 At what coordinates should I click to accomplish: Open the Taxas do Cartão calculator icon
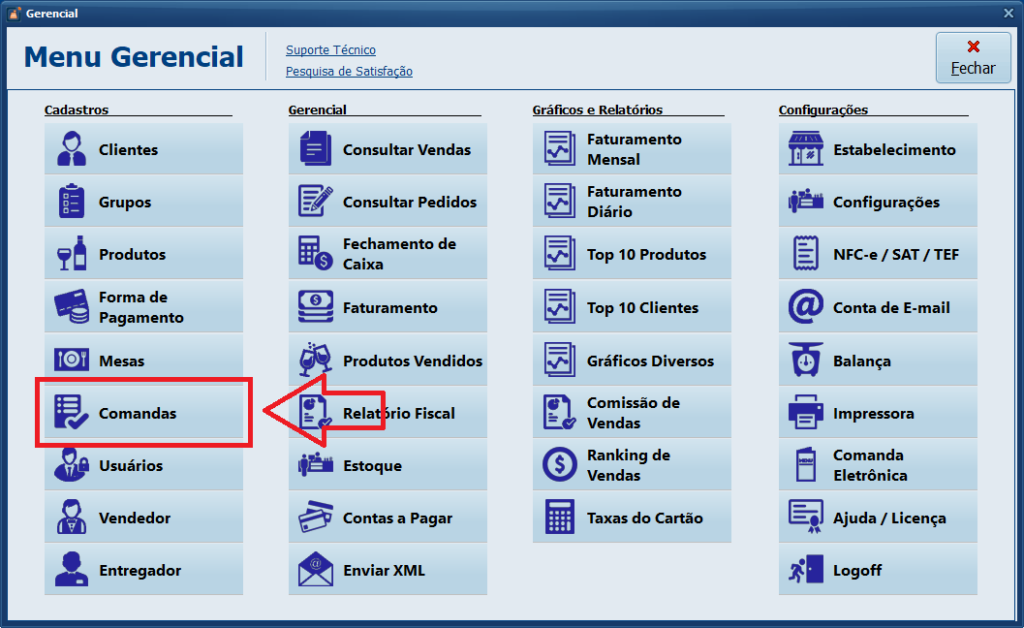560,518
